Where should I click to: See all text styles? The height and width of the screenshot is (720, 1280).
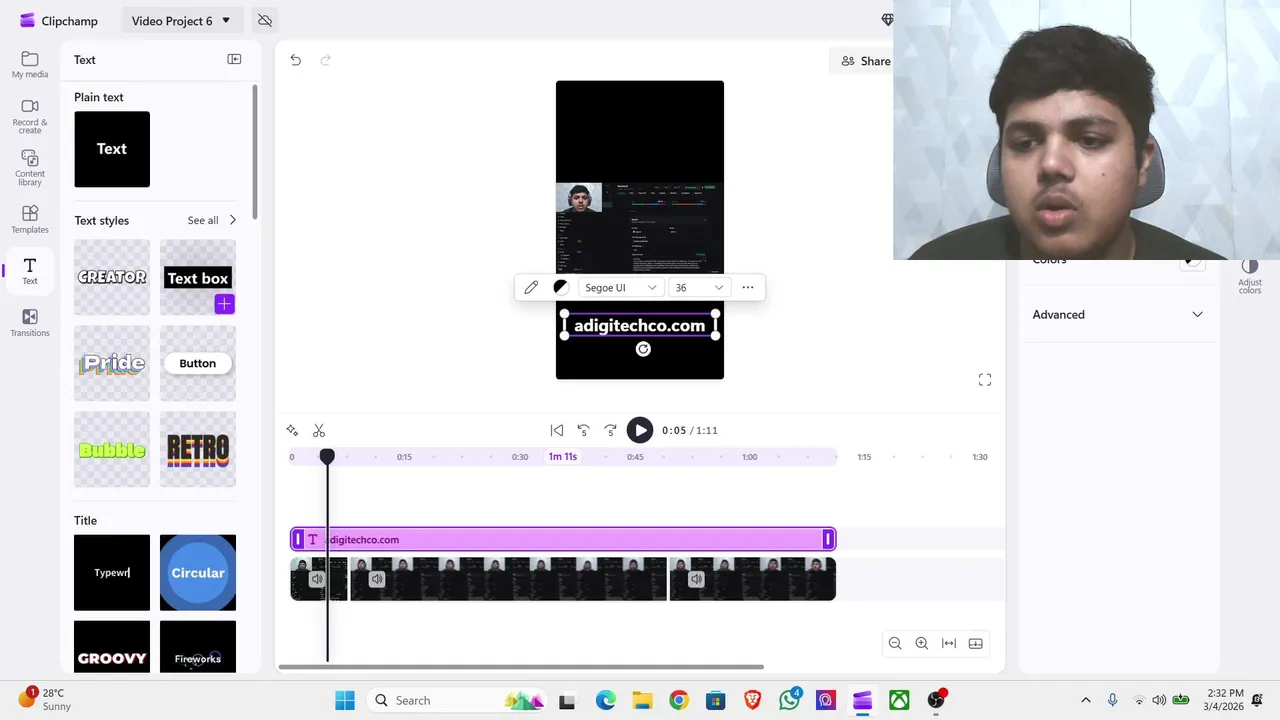point(212,220)
